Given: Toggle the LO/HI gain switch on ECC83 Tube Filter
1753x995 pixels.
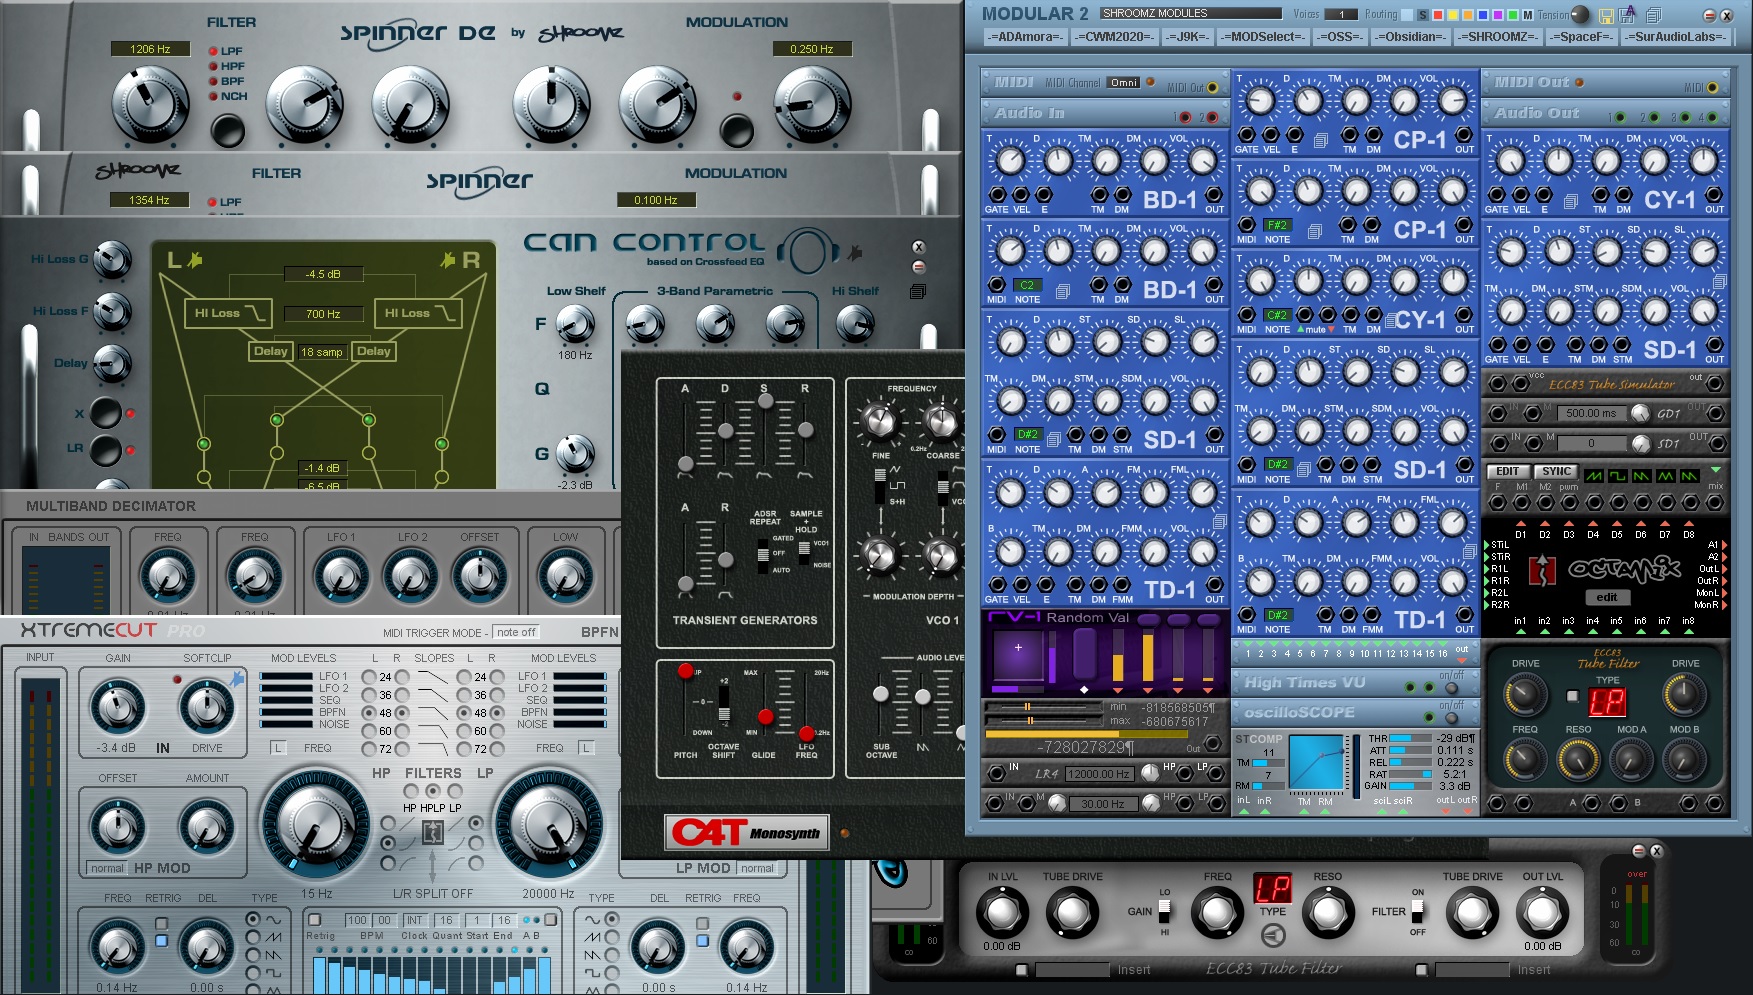Looking at the screenshot, I should (x=1164, y=911).
